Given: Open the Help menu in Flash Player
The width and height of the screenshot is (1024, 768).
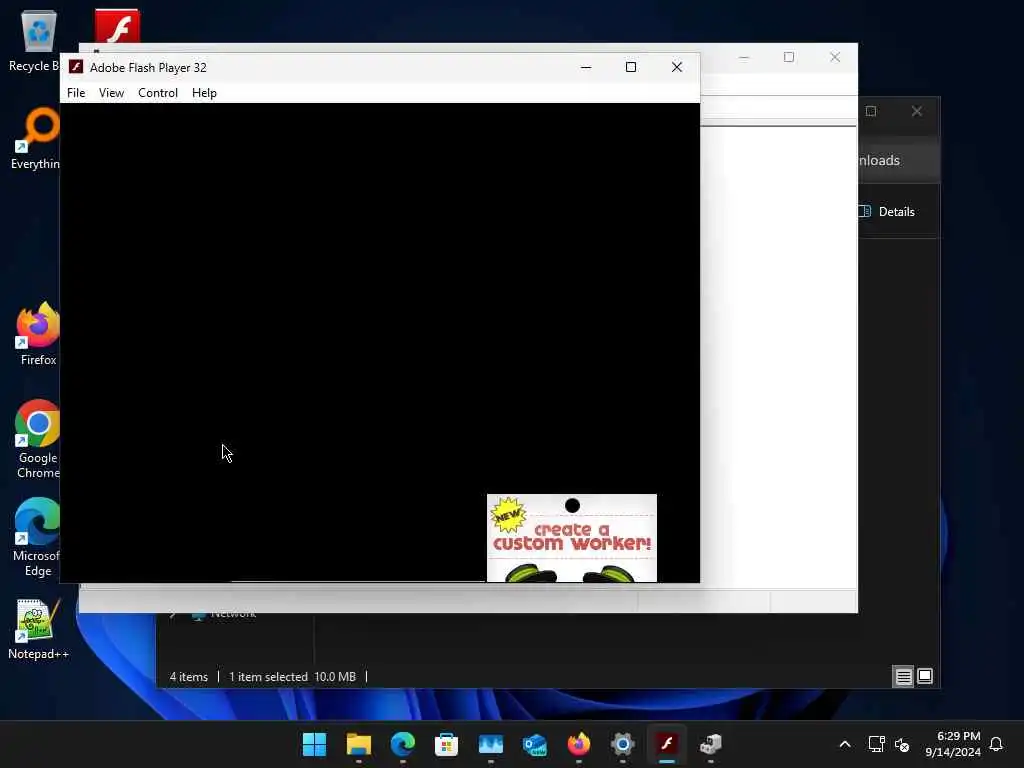Looking at the screenshot, I should 204,93.
